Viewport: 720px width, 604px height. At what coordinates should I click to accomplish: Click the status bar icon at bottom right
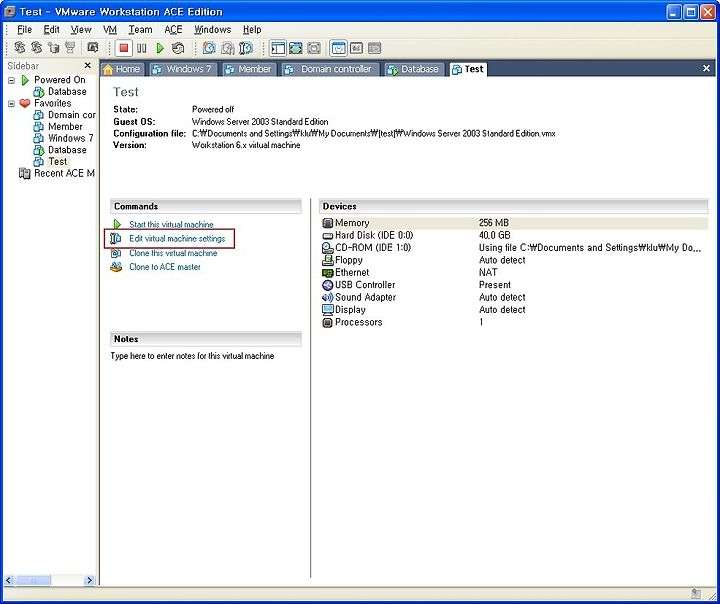696,593
